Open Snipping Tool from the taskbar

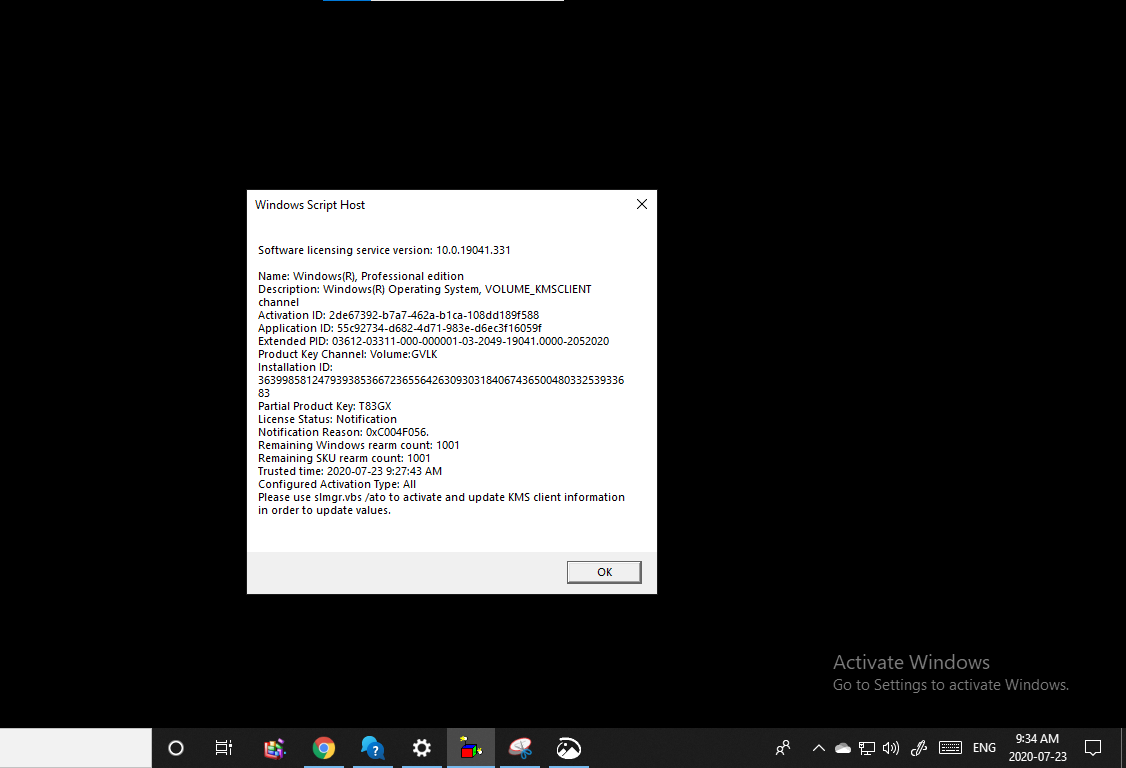[520, 749]
